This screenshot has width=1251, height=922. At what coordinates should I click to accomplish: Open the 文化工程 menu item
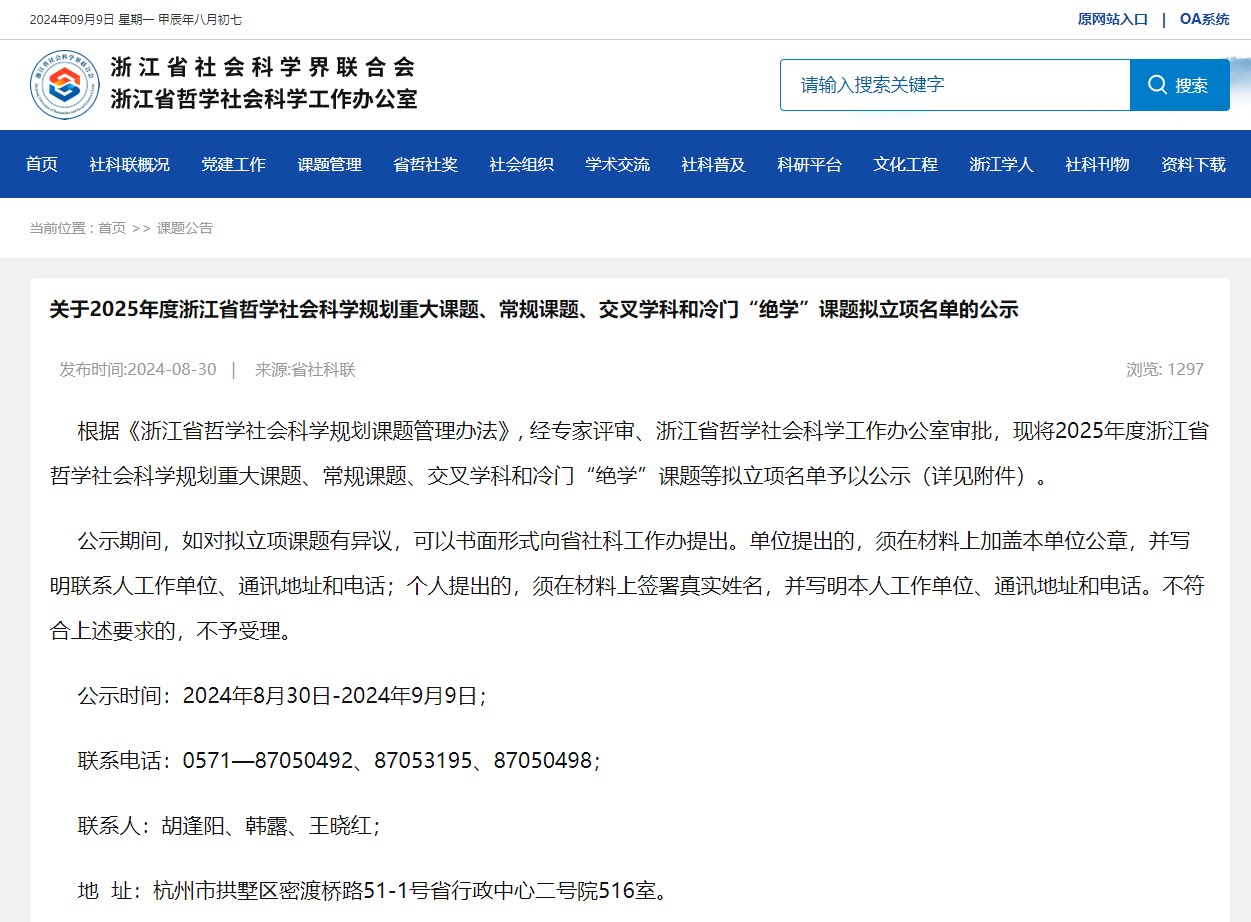905,165
